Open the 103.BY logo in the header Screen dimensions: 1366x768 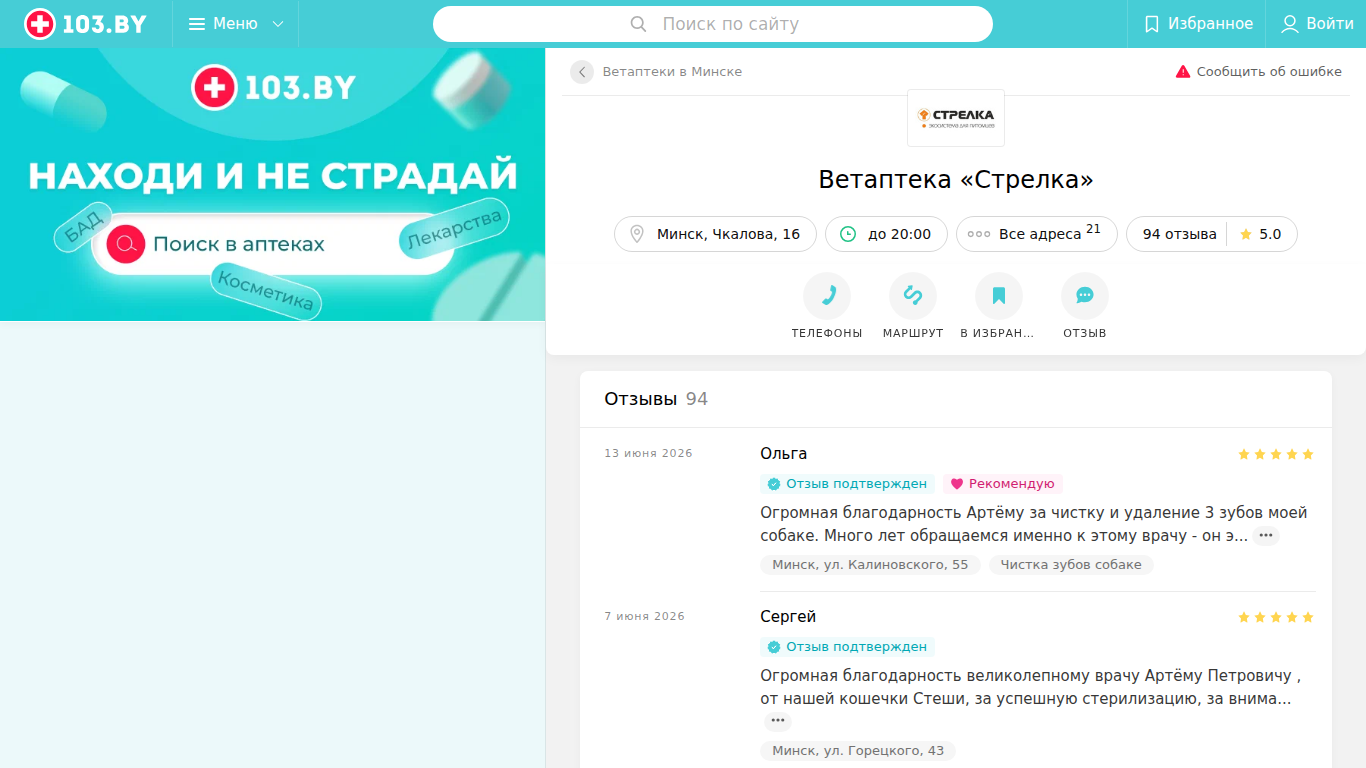click(86, 24)
